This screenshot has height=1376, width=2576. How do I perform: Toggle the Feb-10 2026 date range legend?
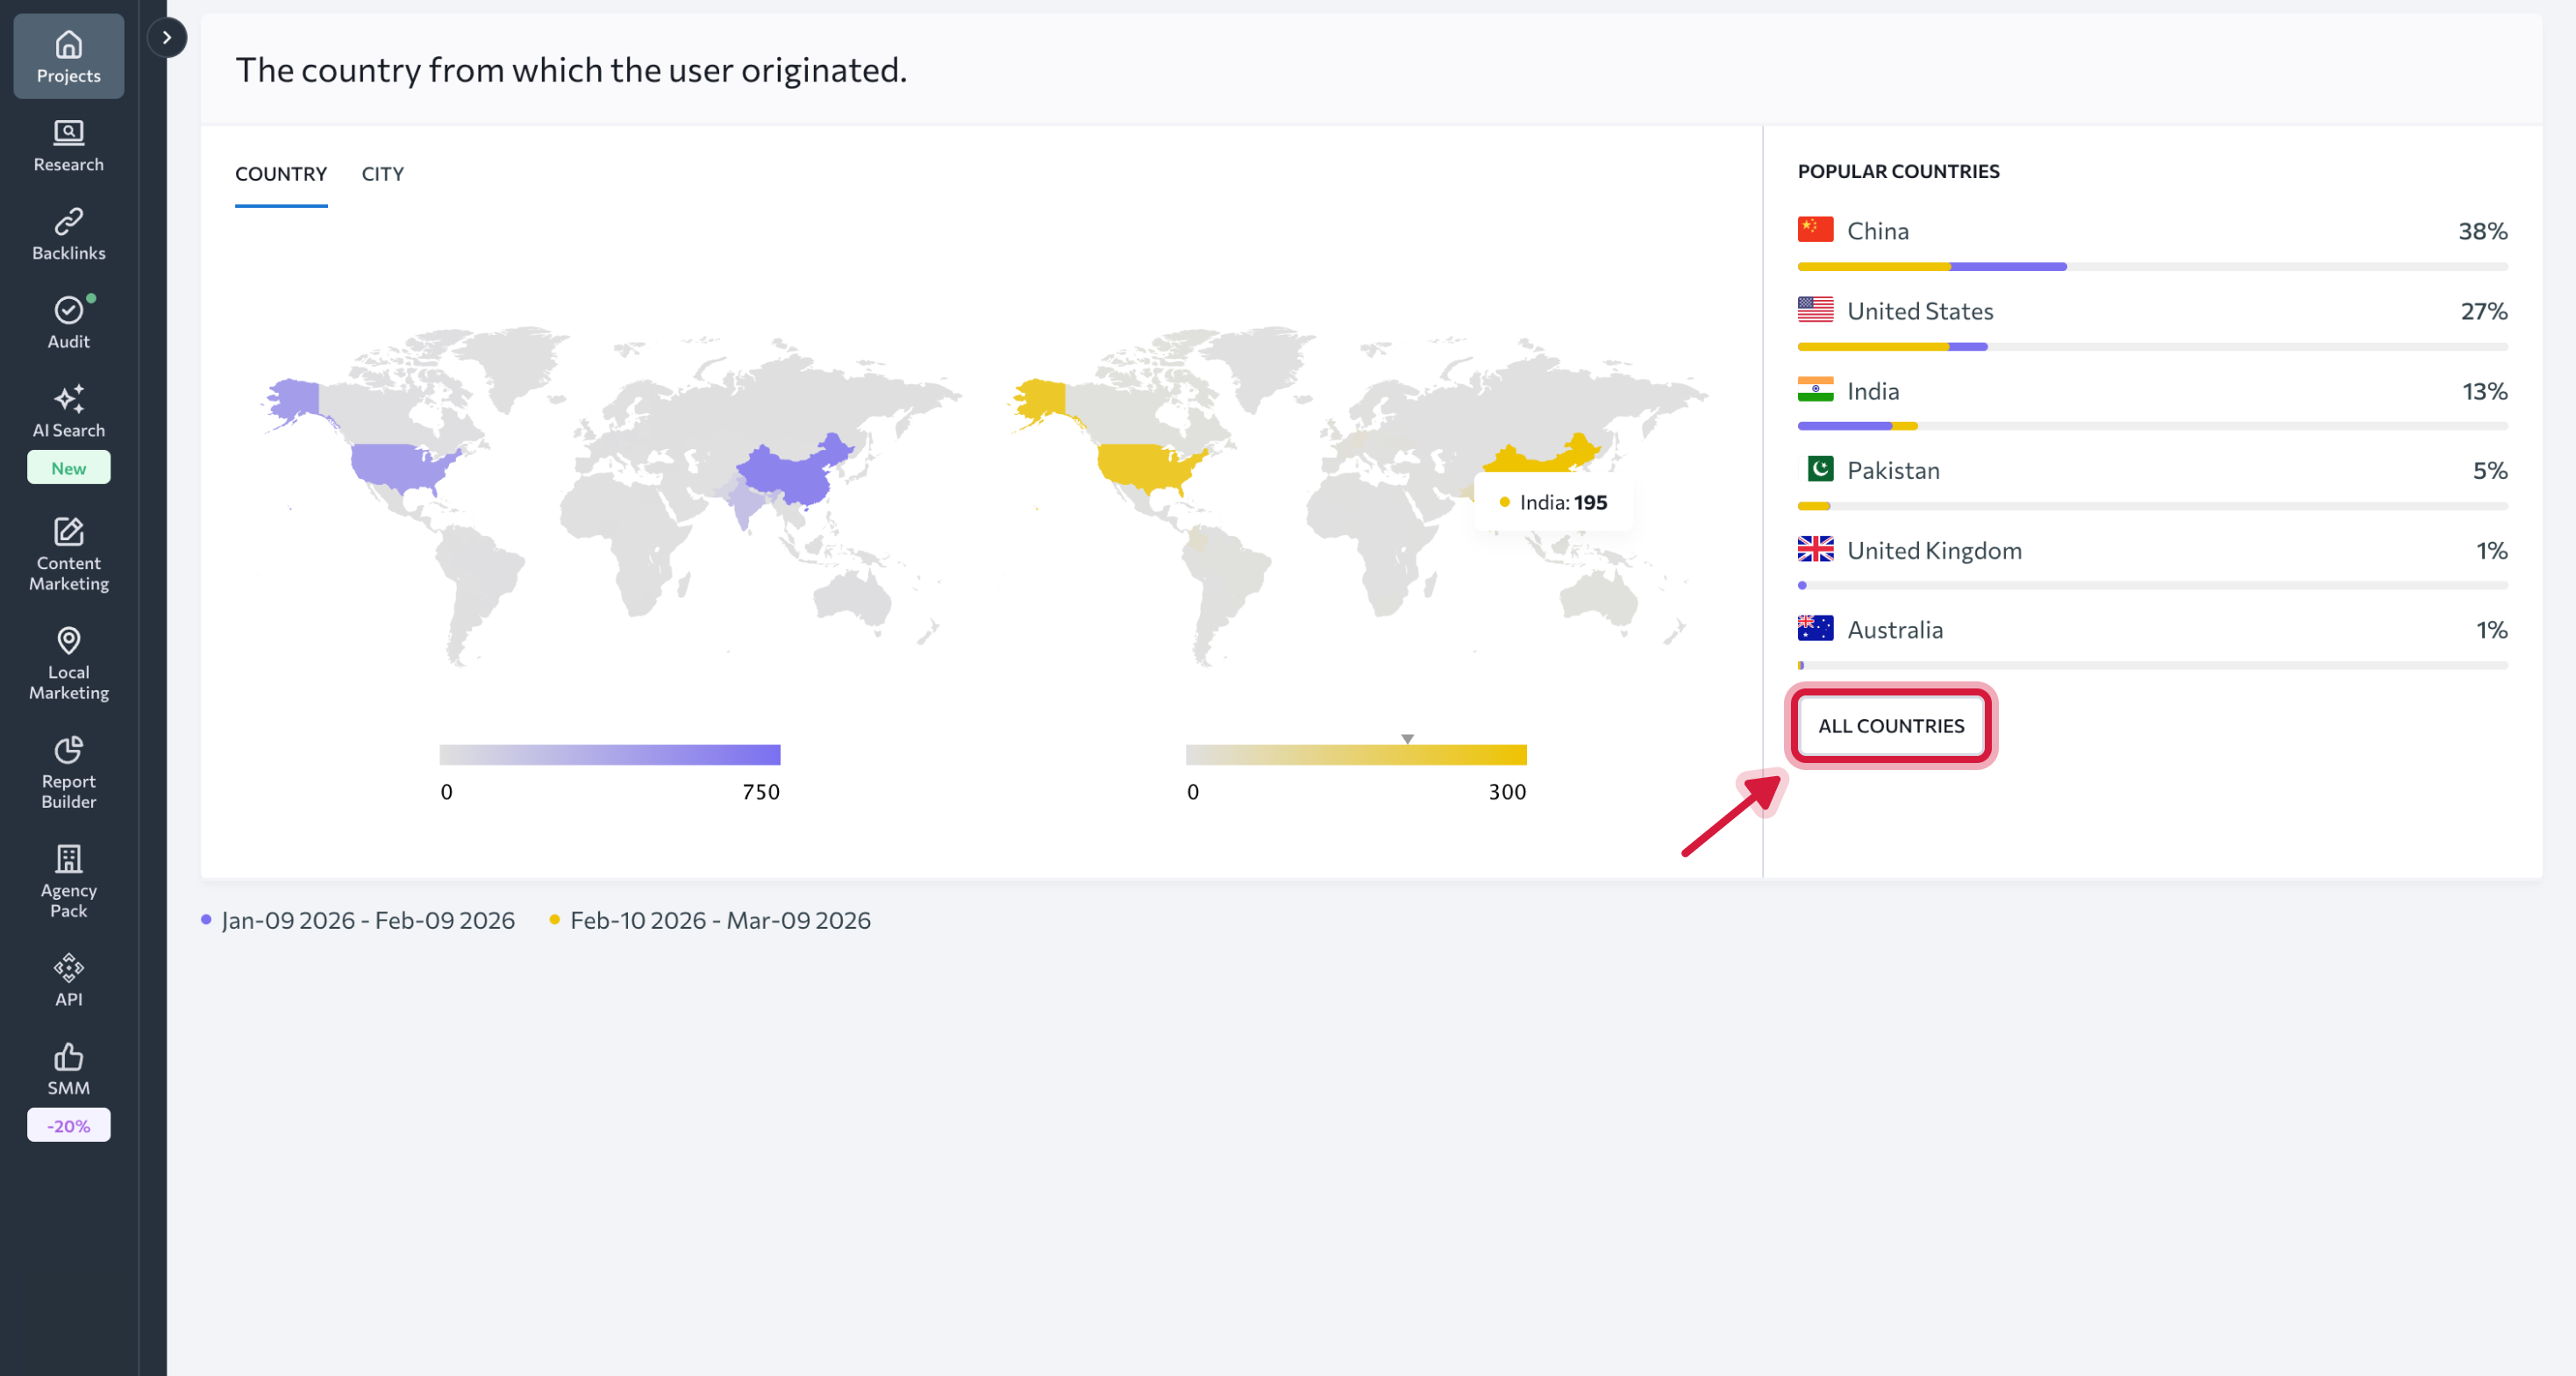point(720,920)
